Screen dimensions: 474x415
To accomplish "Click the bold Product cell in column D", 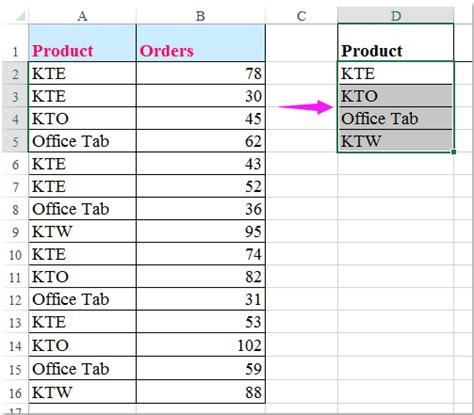I will pyautogui.click(x=396, y=43).
